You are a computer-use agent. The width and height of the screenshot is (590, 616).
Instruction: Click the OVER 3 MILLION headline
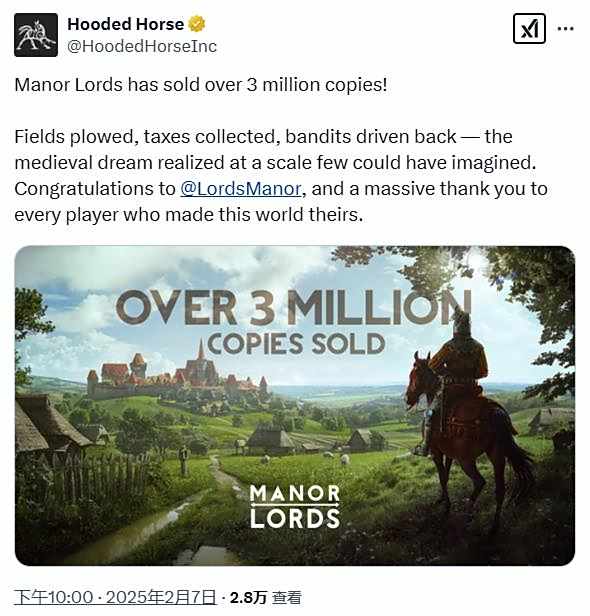pyautogui.click(x=294, y=307)
